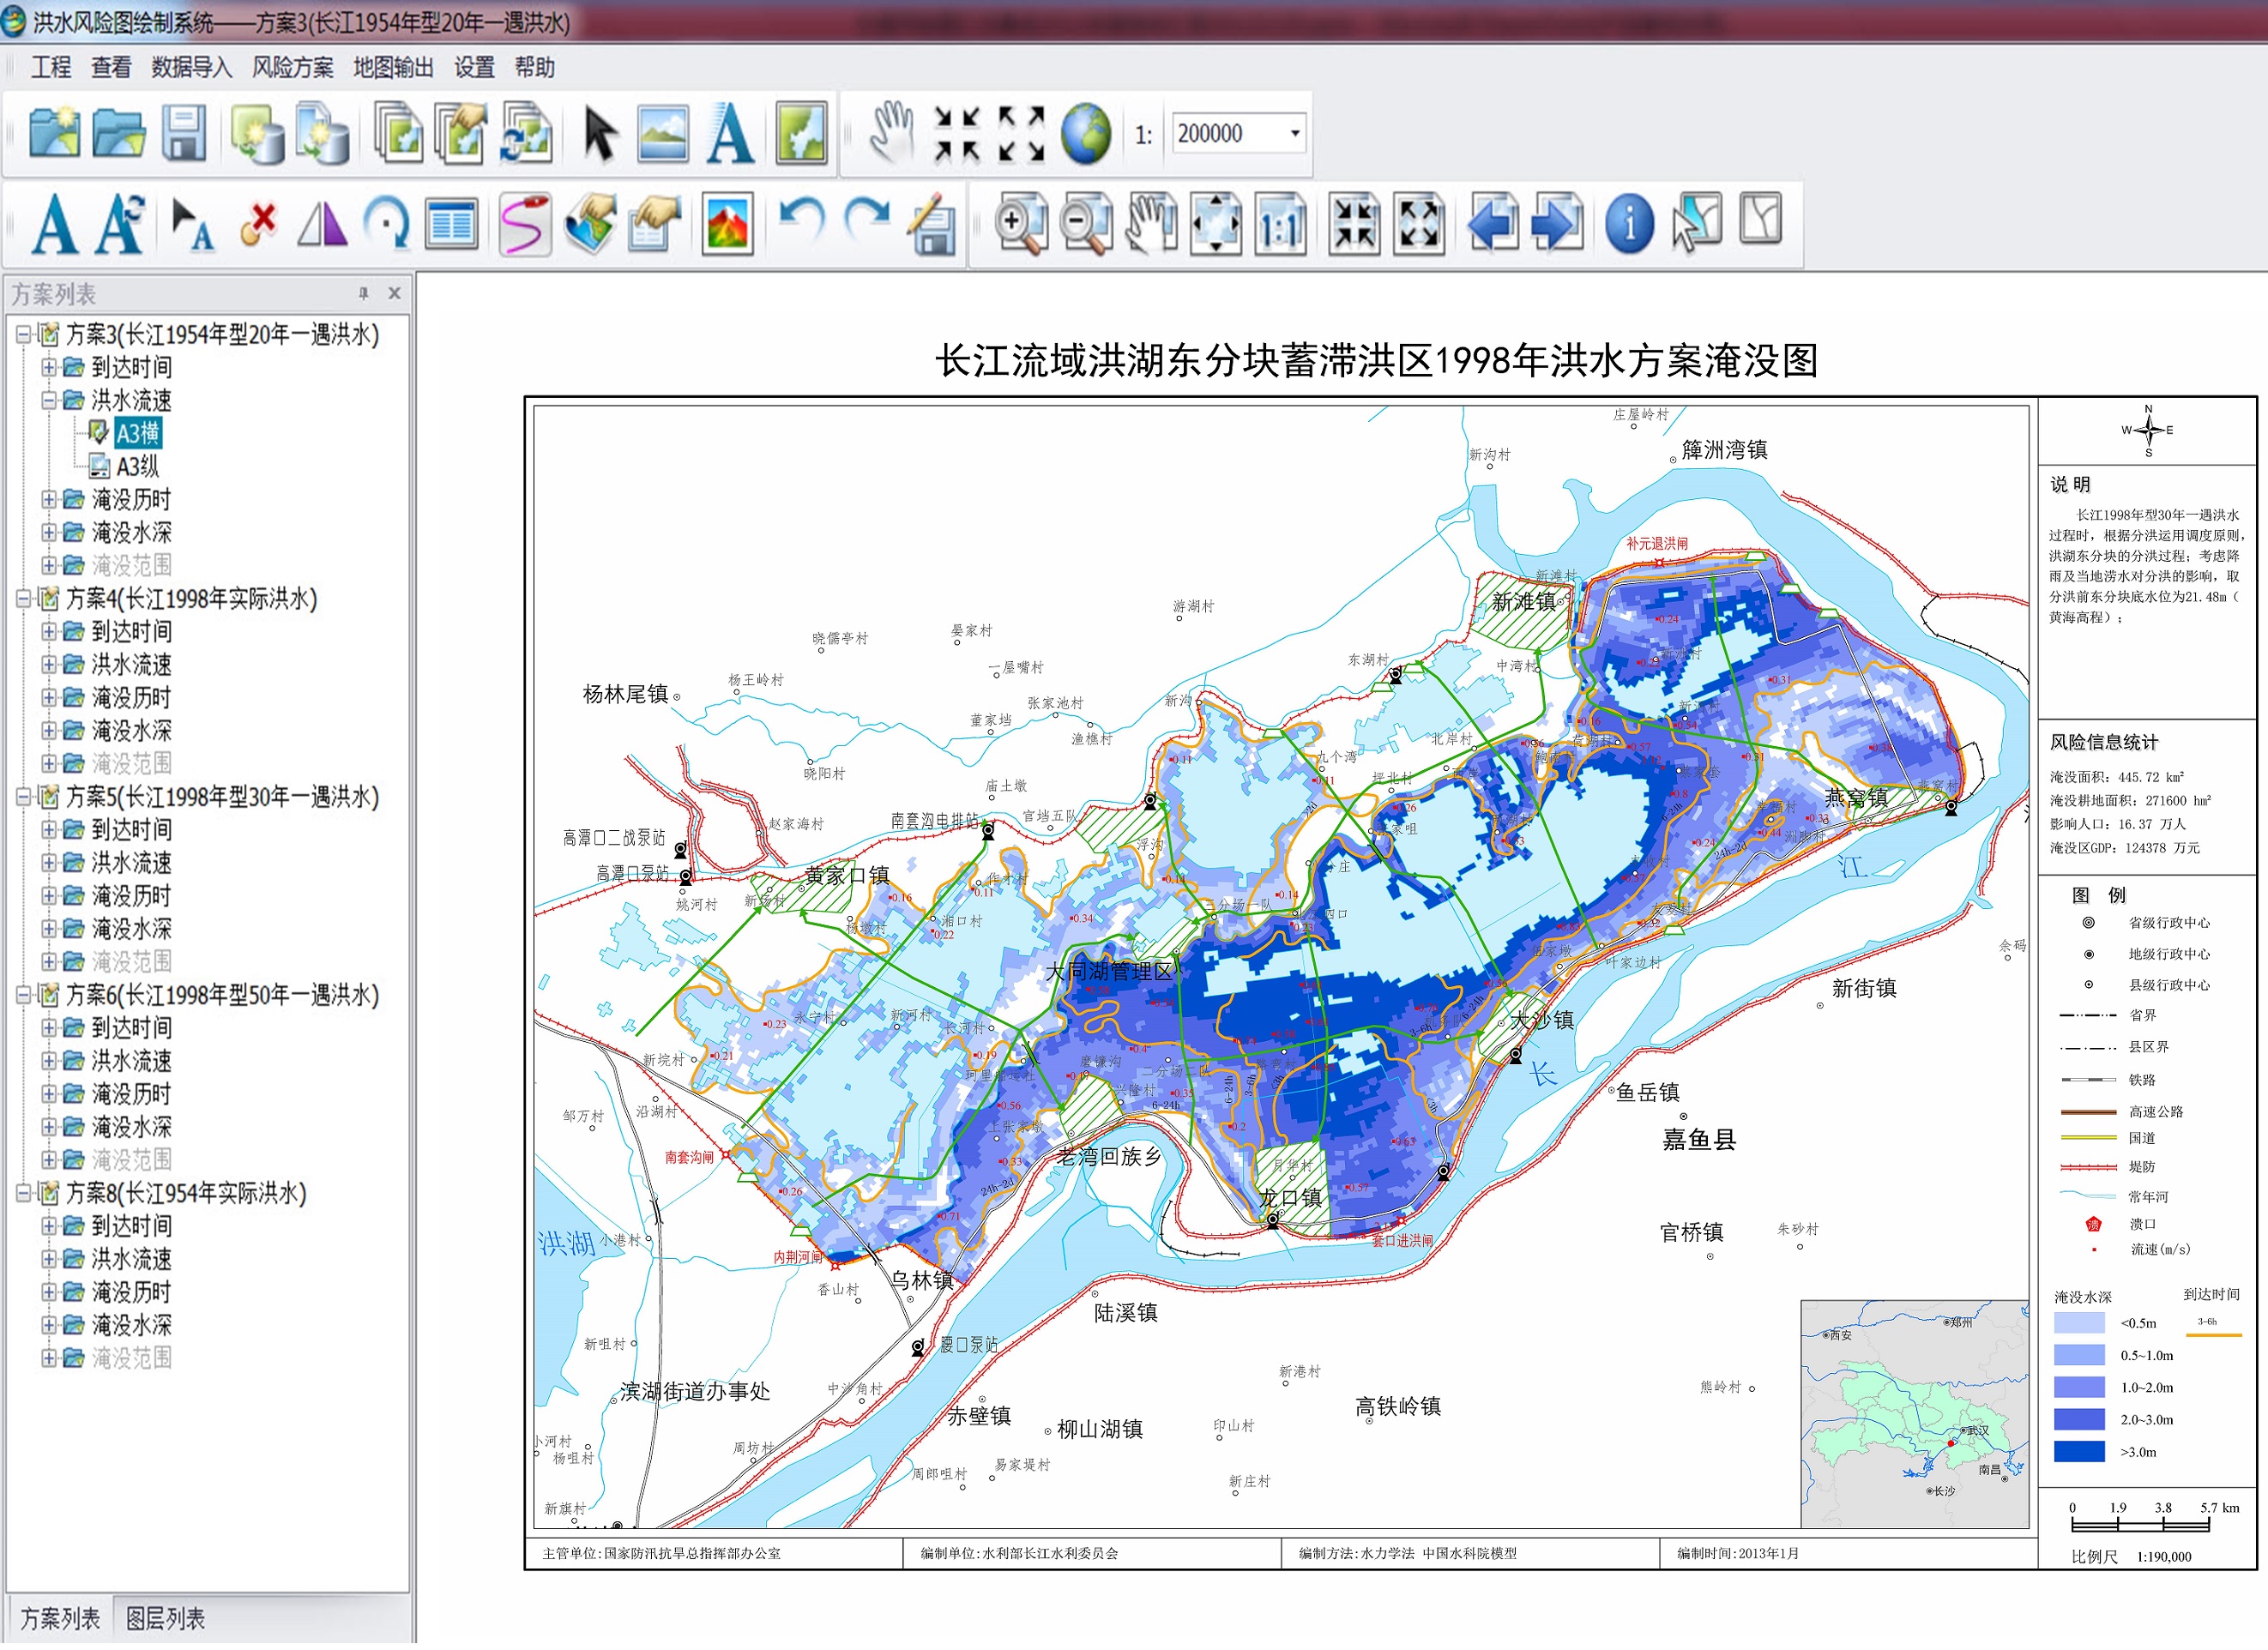Click the 1:1 actual size icon

1281,223
